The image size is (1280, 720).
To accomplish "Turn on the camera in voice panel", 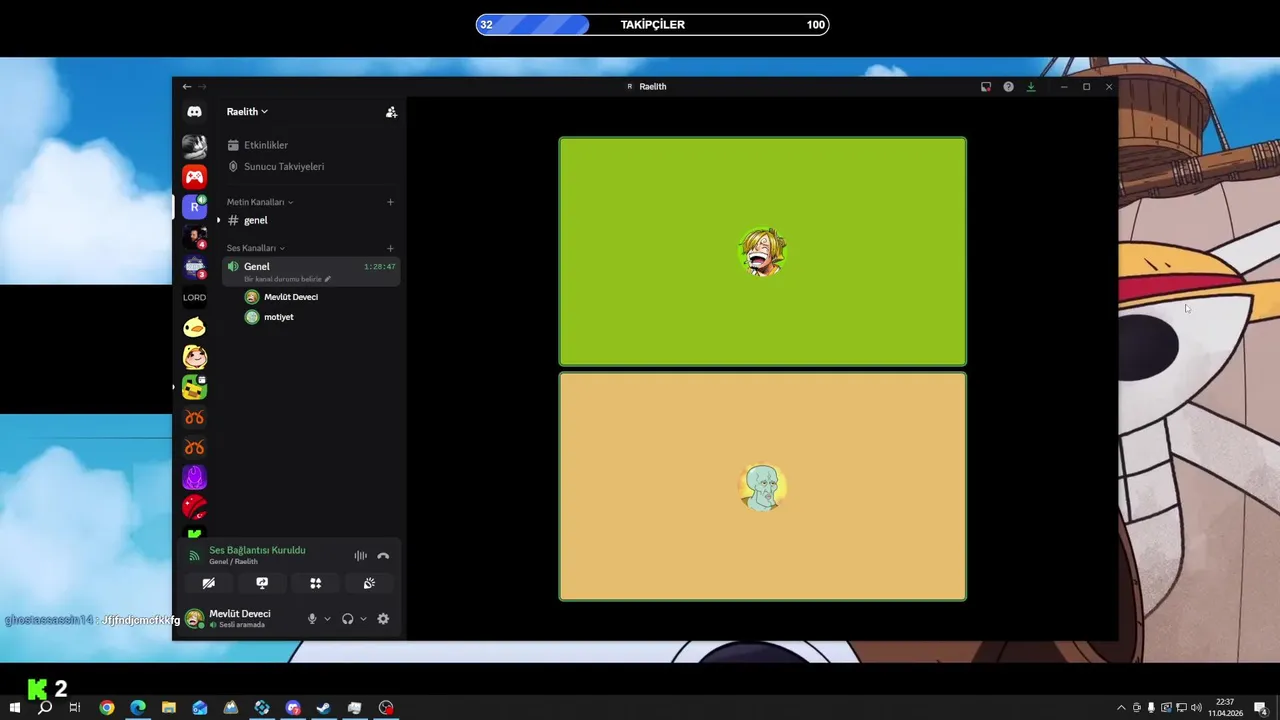I will (208, 583).
